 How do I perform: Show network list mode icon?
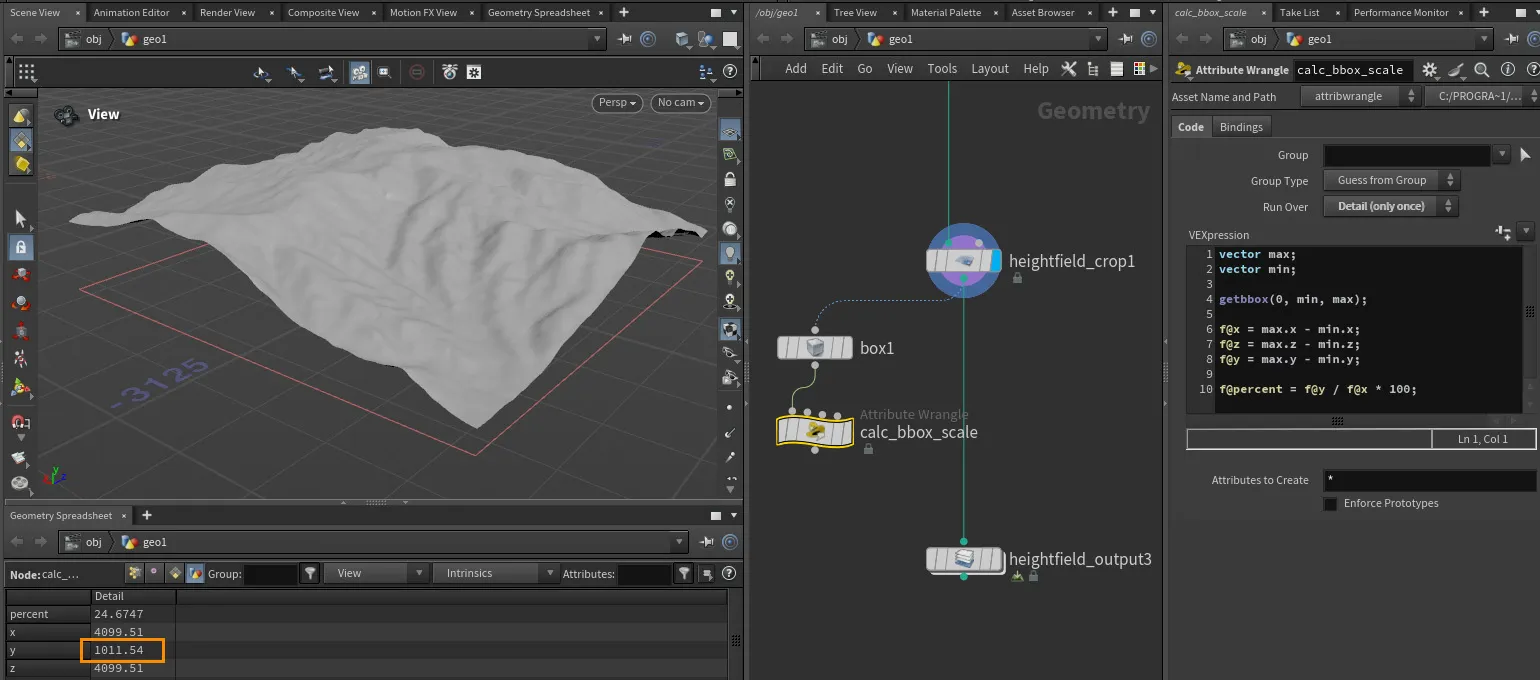1115,68
